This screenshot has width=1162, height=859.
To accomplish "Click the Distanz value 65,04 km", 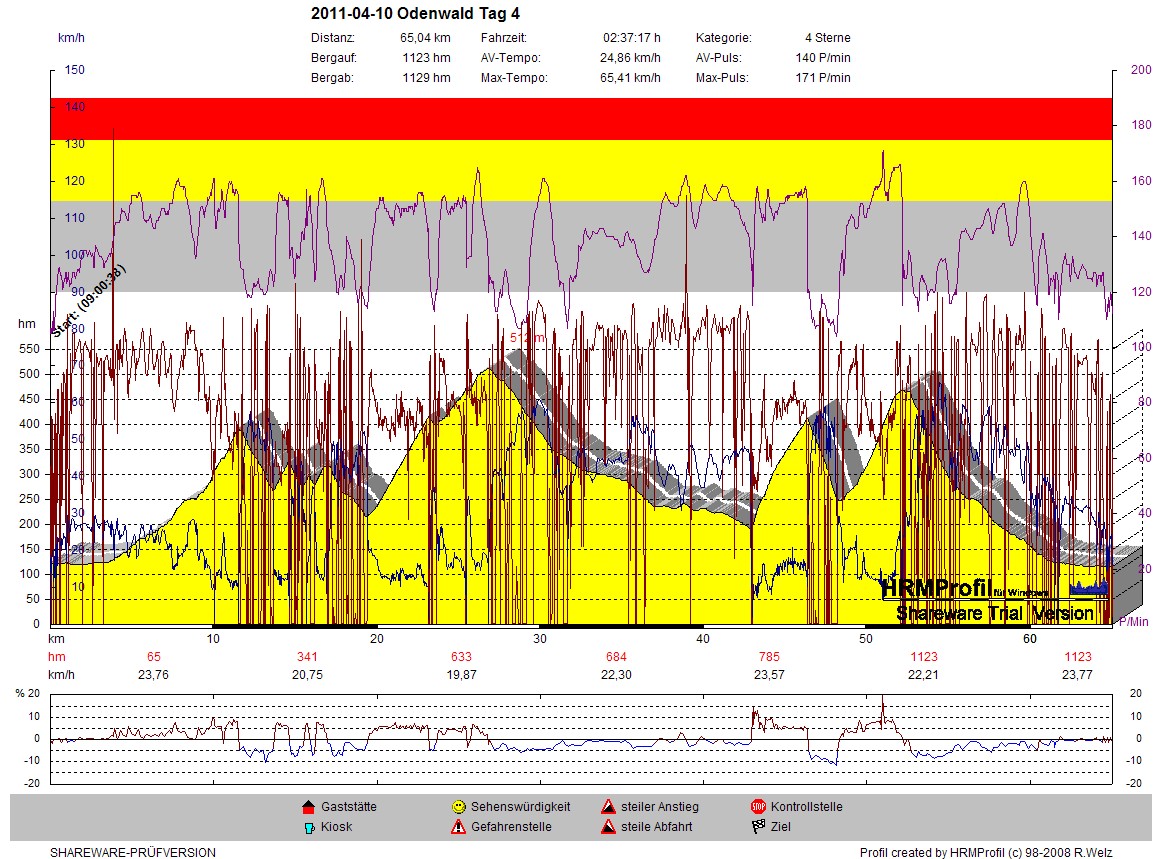I will [425, 38].
